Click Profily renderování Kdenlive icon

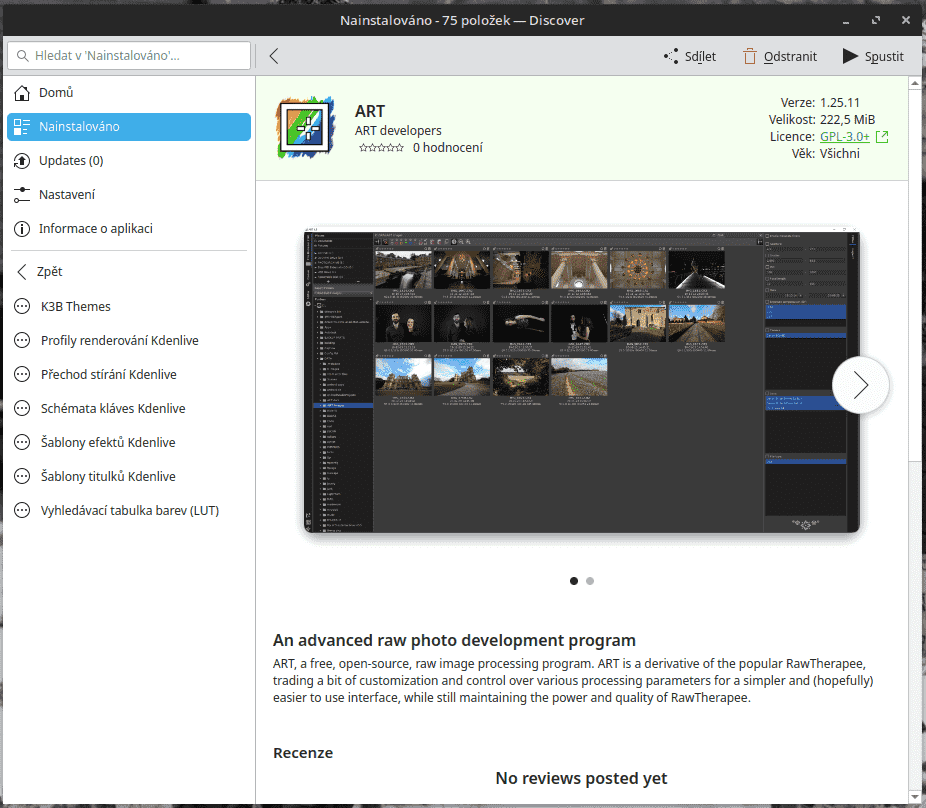22,340
